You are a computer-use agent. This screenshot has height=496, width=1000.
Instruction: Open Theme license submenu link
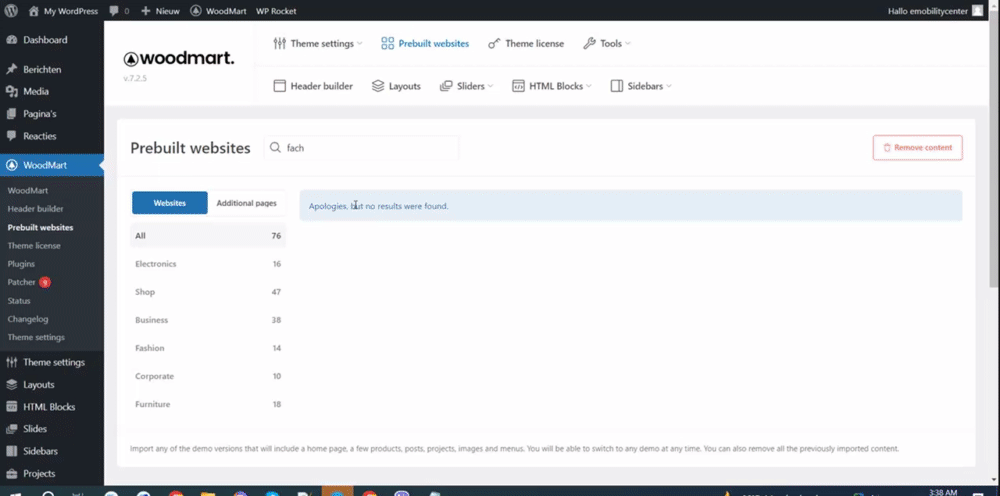34,245
